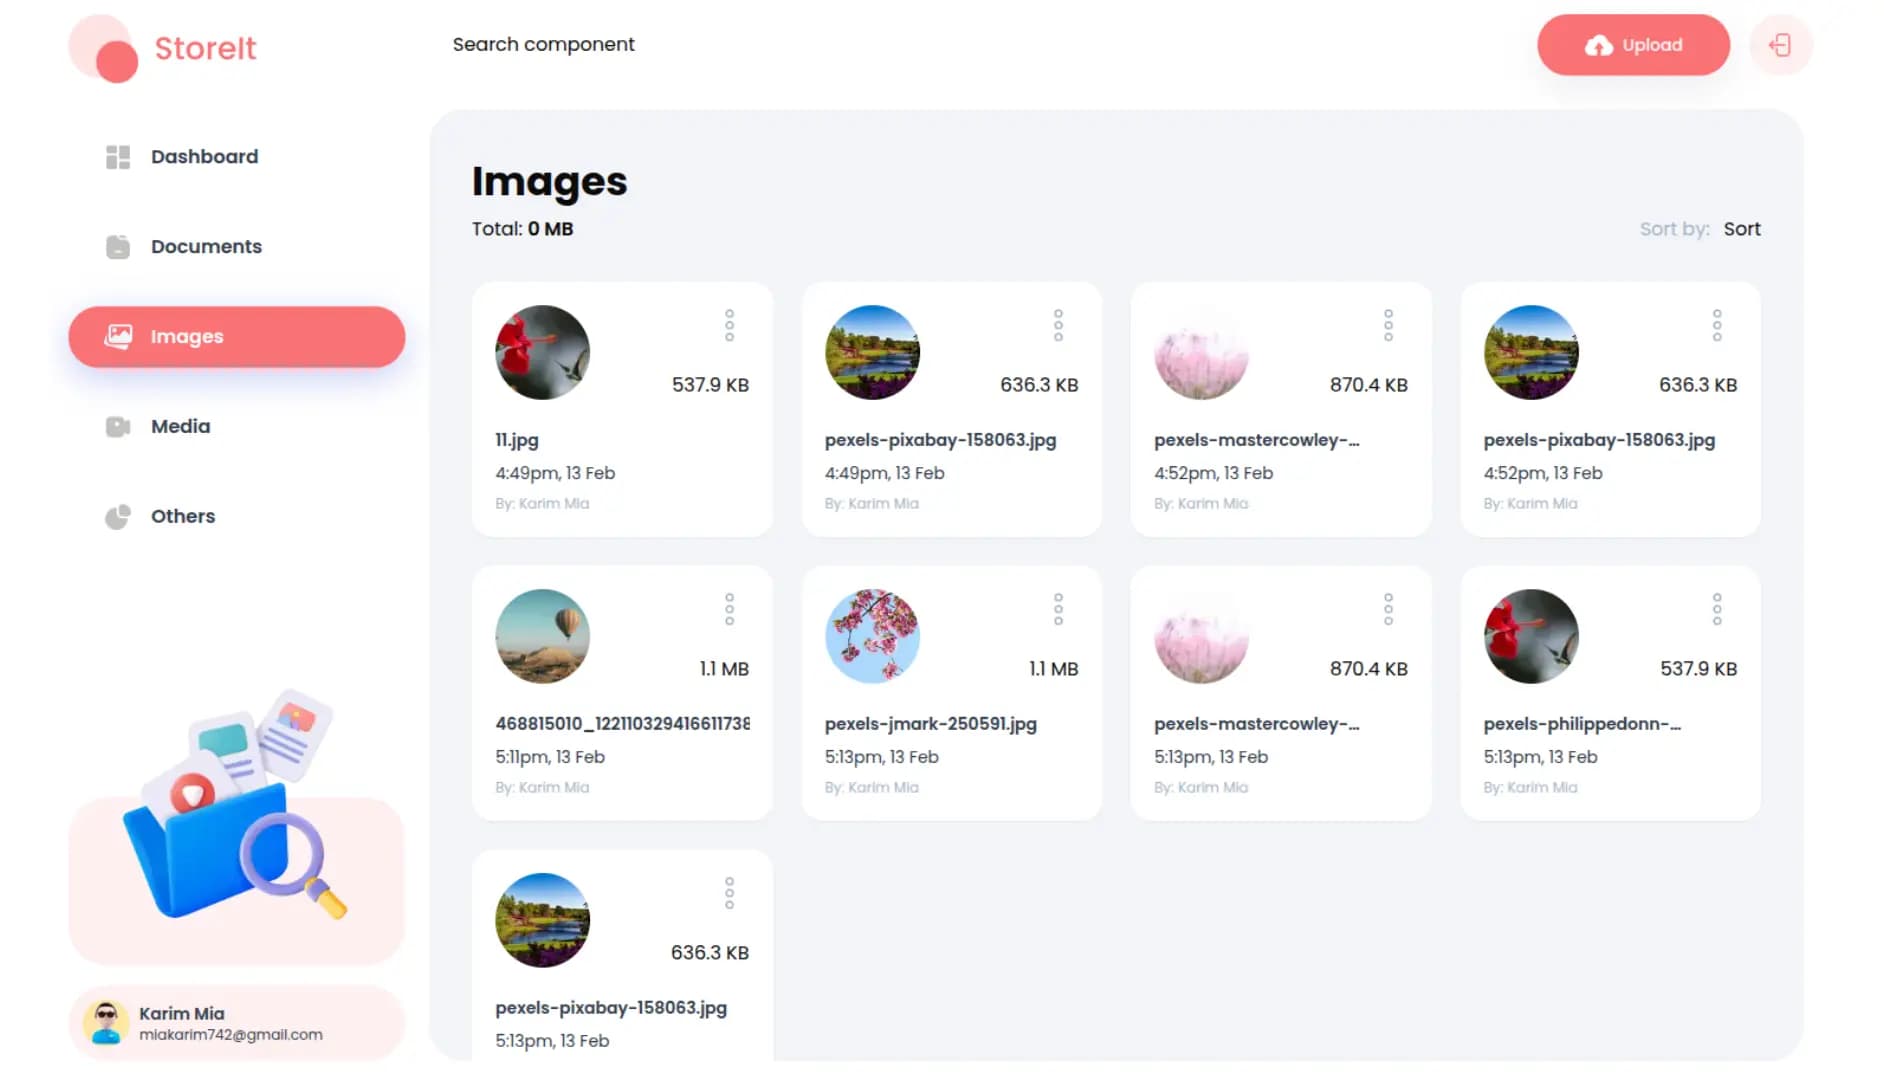This screenshot has height=1080, width=1884.
Task: Select the Images sidebar item
Action: point(236,337)
